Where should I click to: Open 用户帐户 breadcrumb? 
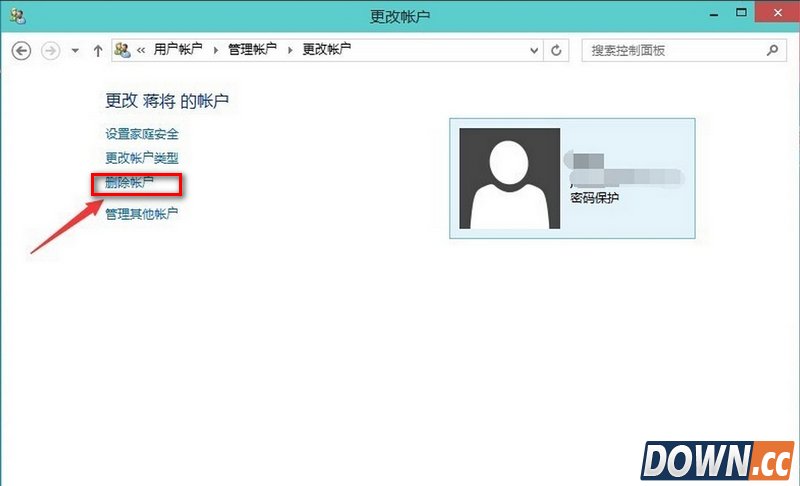[178, 49]
